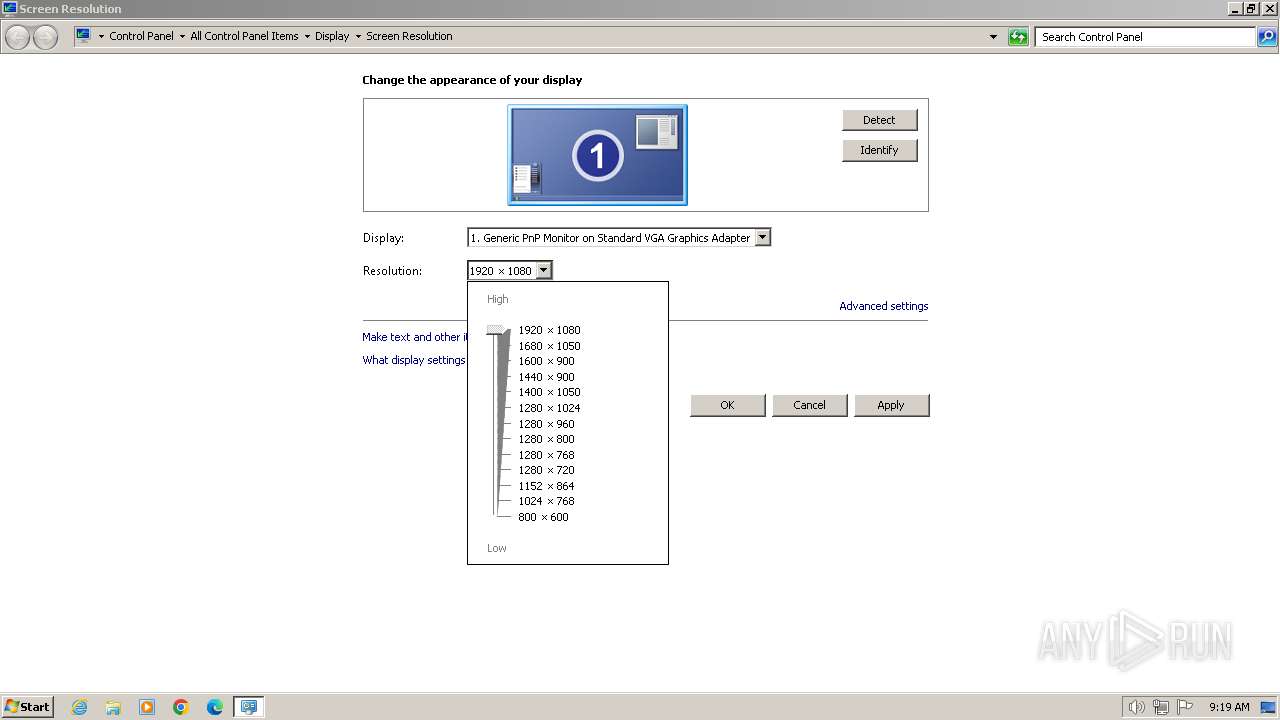Image resolution: width=1280 pixels, height=720 pixels.
Task: Choose 1680 × 1050 resolution
Action: click(x=549, y=346)
